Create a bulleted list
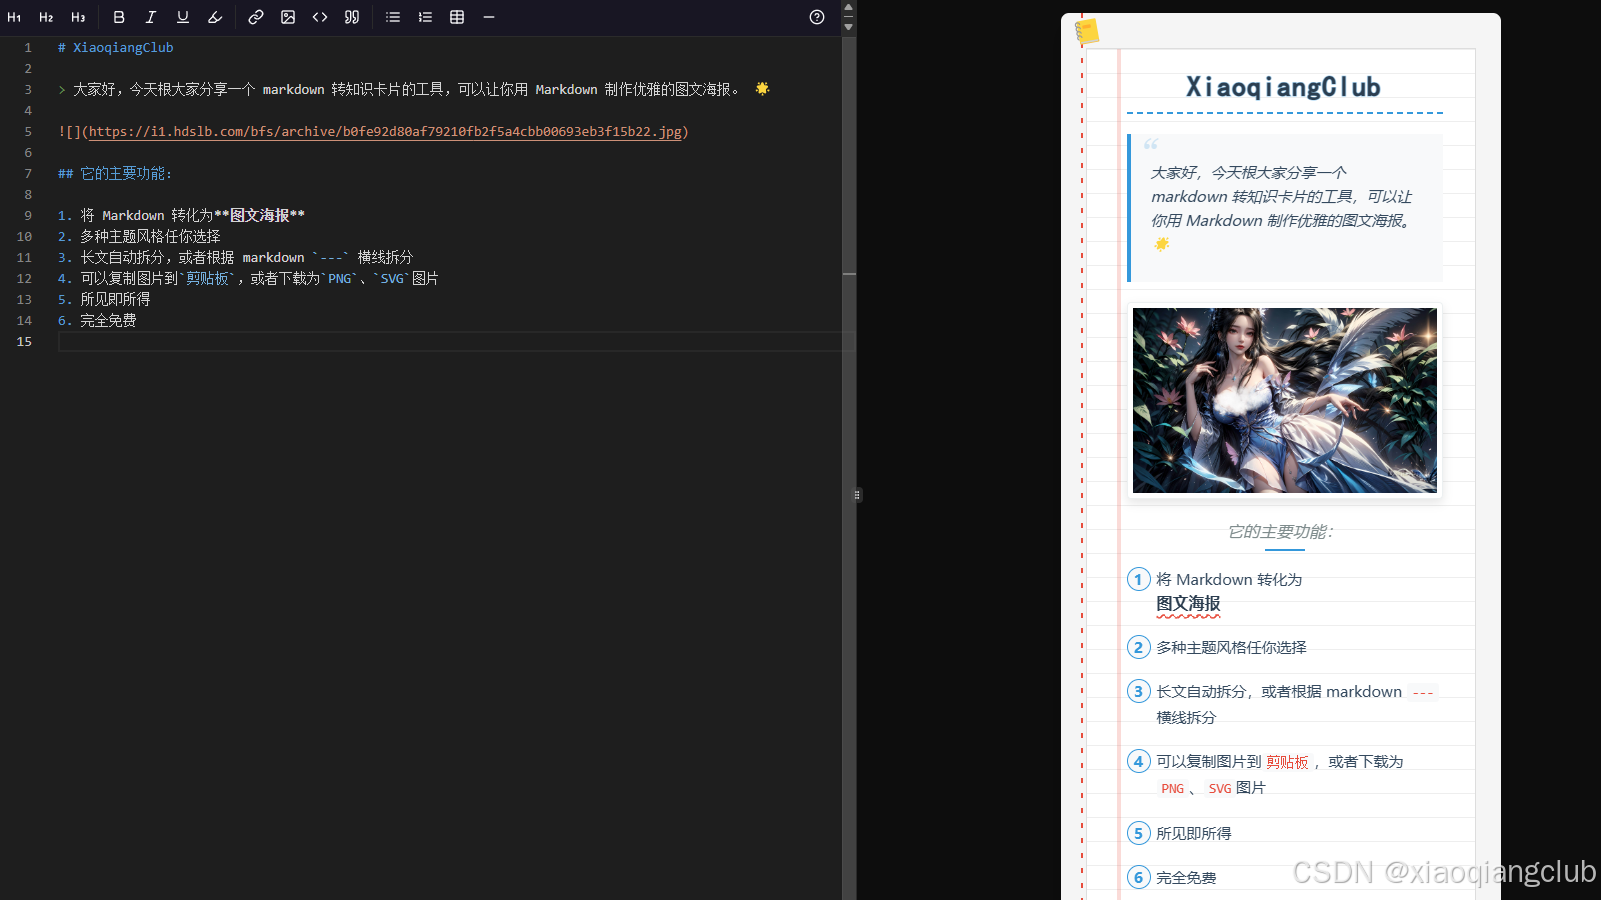 [x=393, y=17]
